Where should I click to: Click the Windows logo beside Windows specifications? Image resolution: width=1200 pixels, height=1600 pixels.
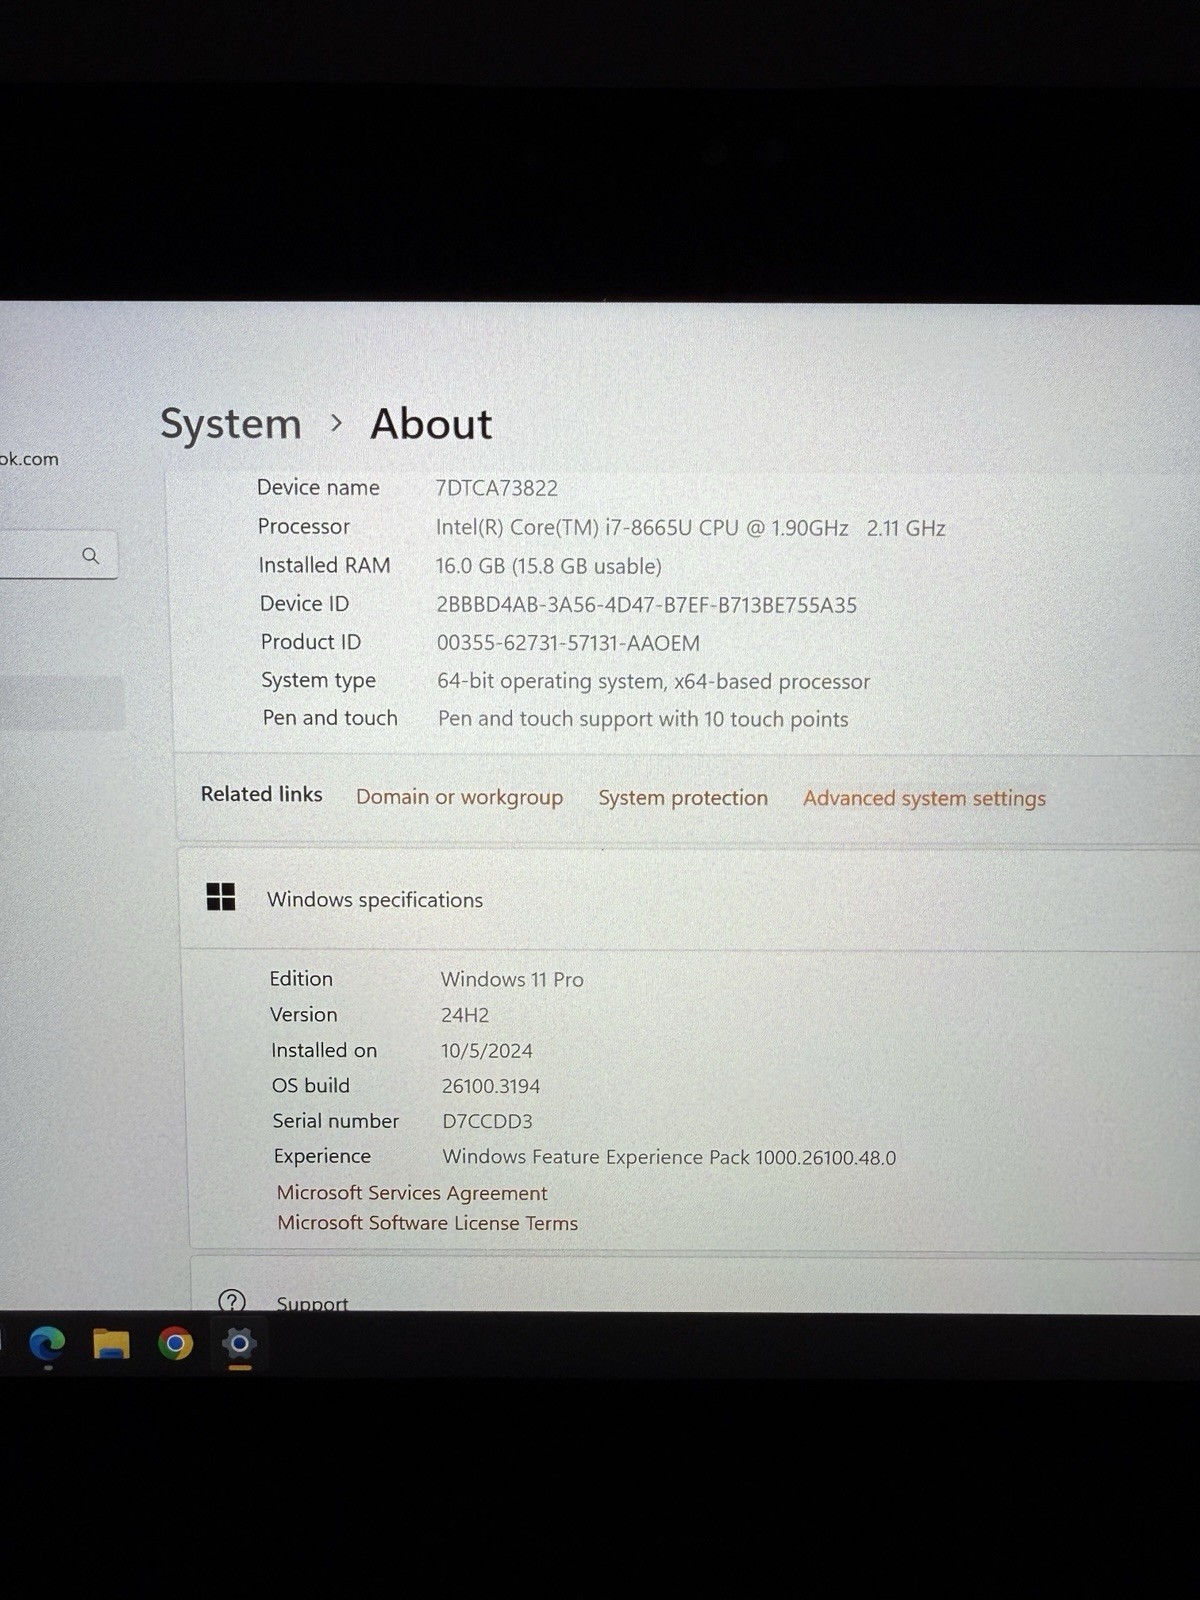tap(220, 896)
